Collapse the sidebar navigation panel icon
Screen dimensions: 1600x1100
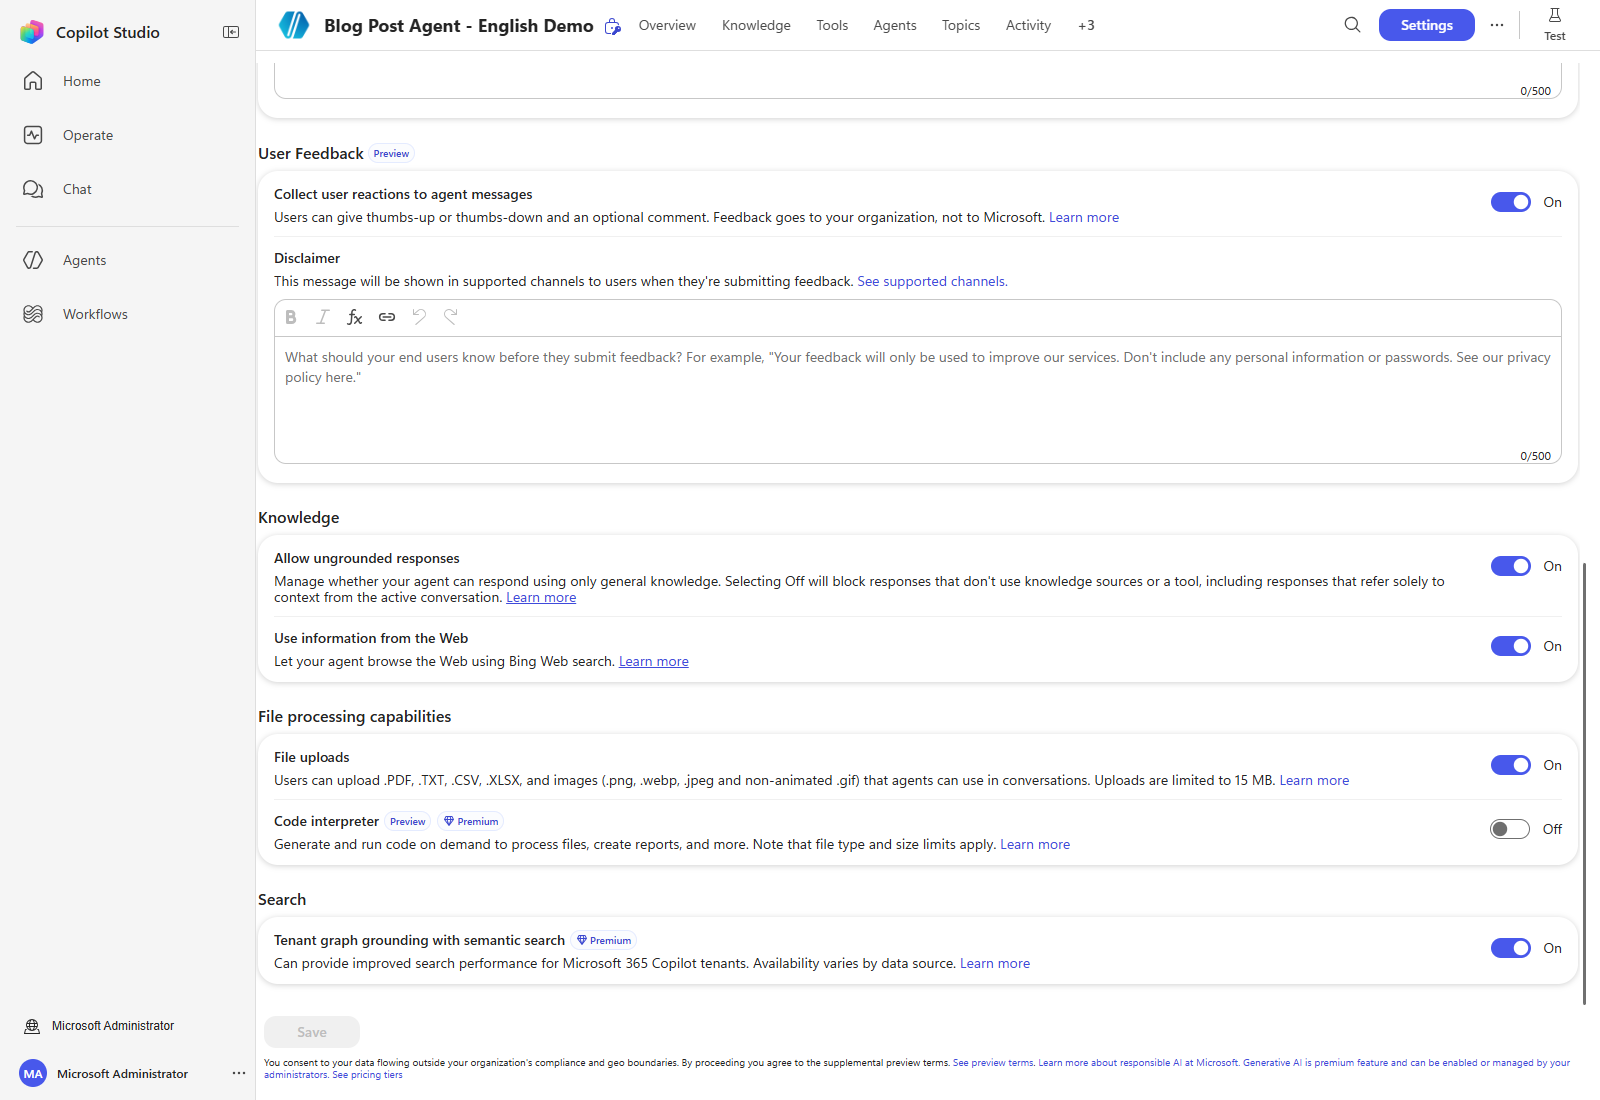click(x=231, y=32)
